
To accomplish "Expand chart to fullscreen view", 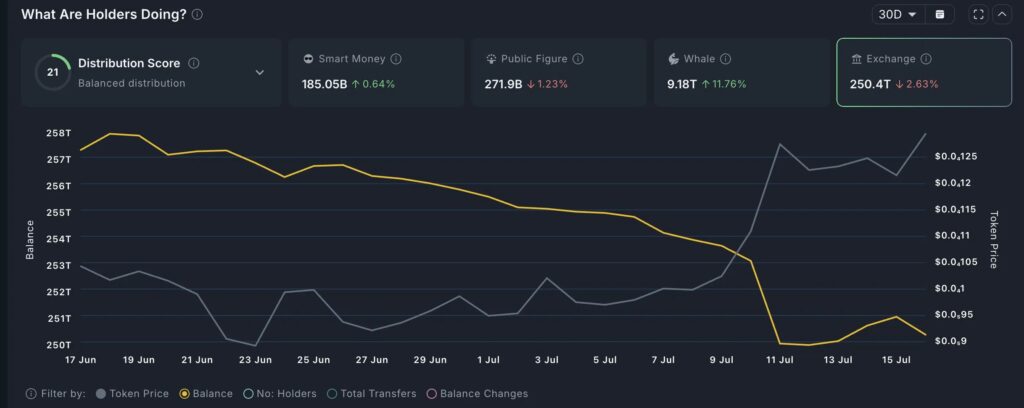I will [x=978, y=15].
